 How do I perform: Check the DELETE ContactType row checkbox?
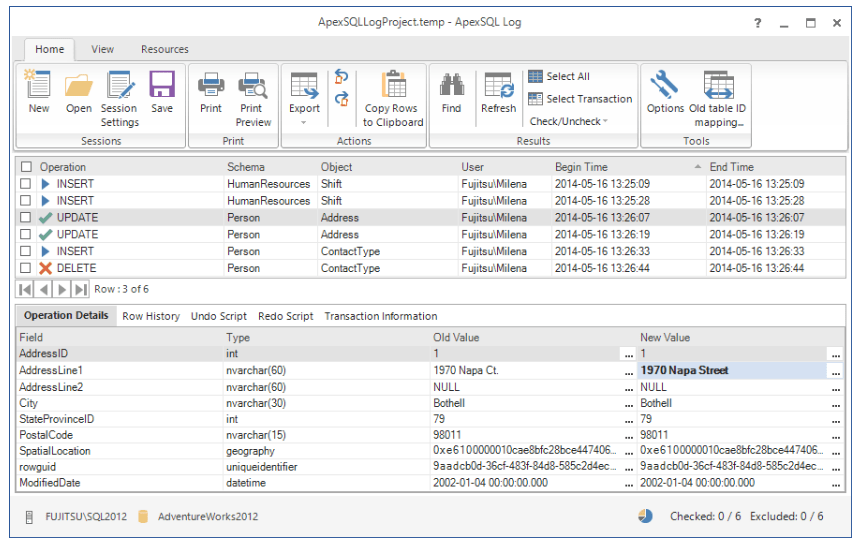pos(25,268)
